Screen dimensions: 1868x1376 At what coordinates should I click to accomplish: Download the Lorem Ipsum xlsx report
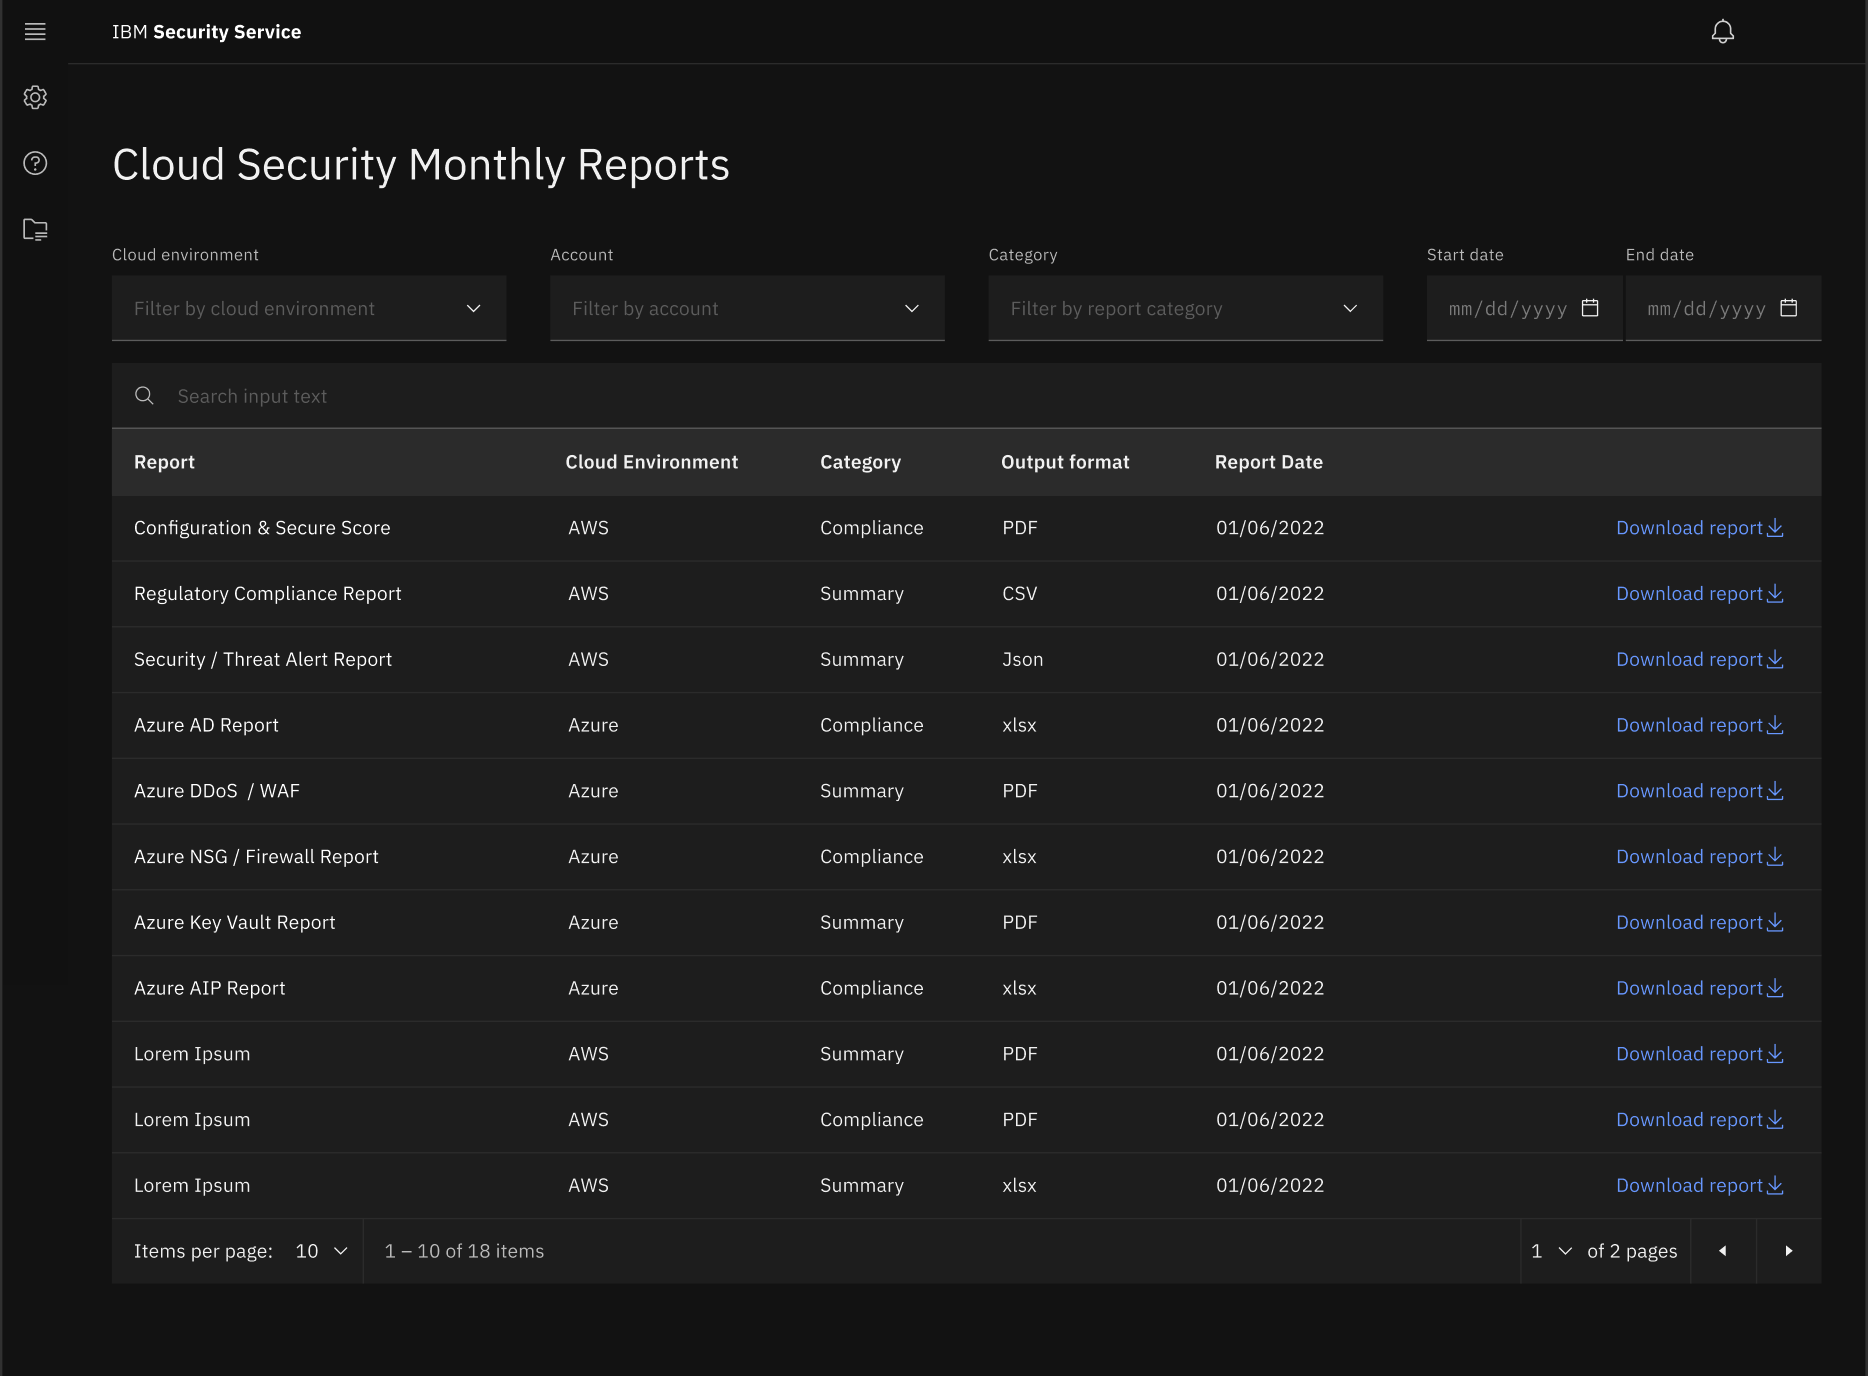(1699, 1186)
